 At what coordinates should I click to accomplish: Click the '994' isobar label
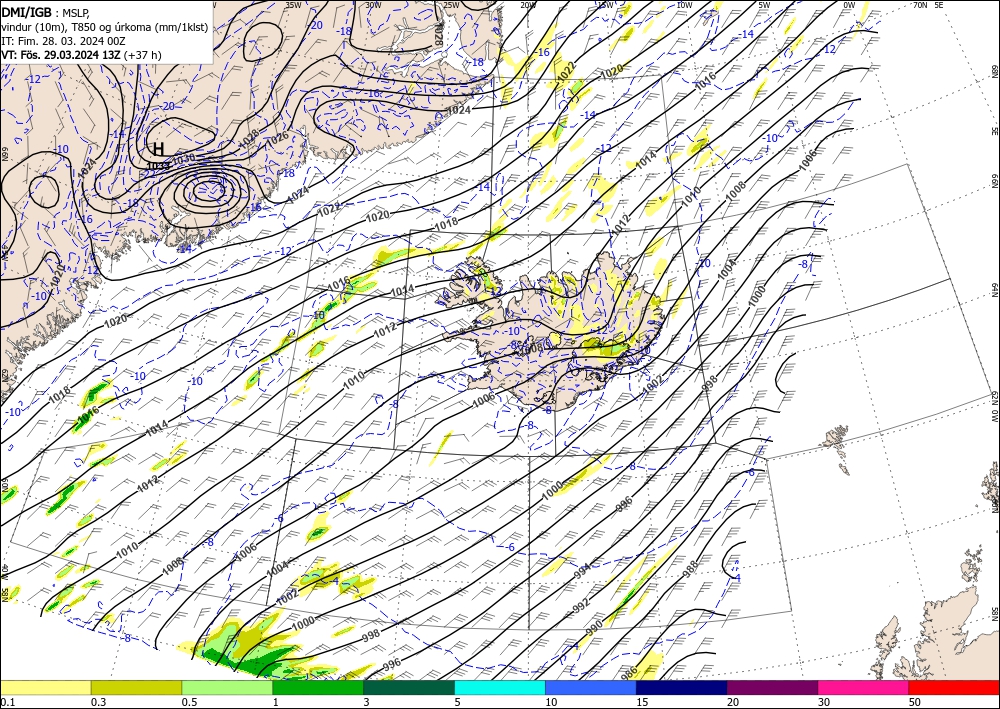pyautogui.click(x=584, y=569)
